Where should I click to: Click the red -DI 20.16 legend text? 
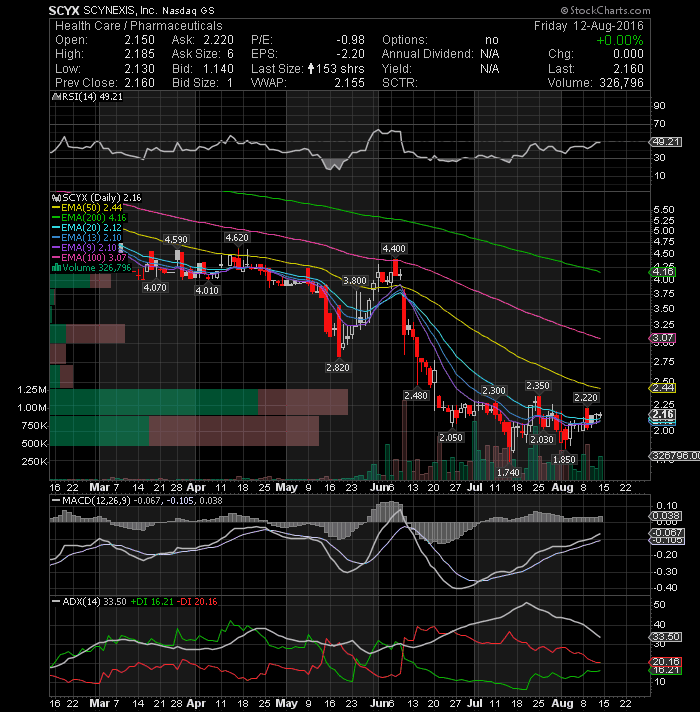197,602
